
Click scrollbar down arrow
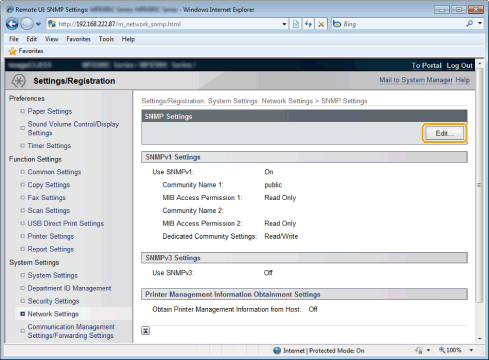pos(480,339)
